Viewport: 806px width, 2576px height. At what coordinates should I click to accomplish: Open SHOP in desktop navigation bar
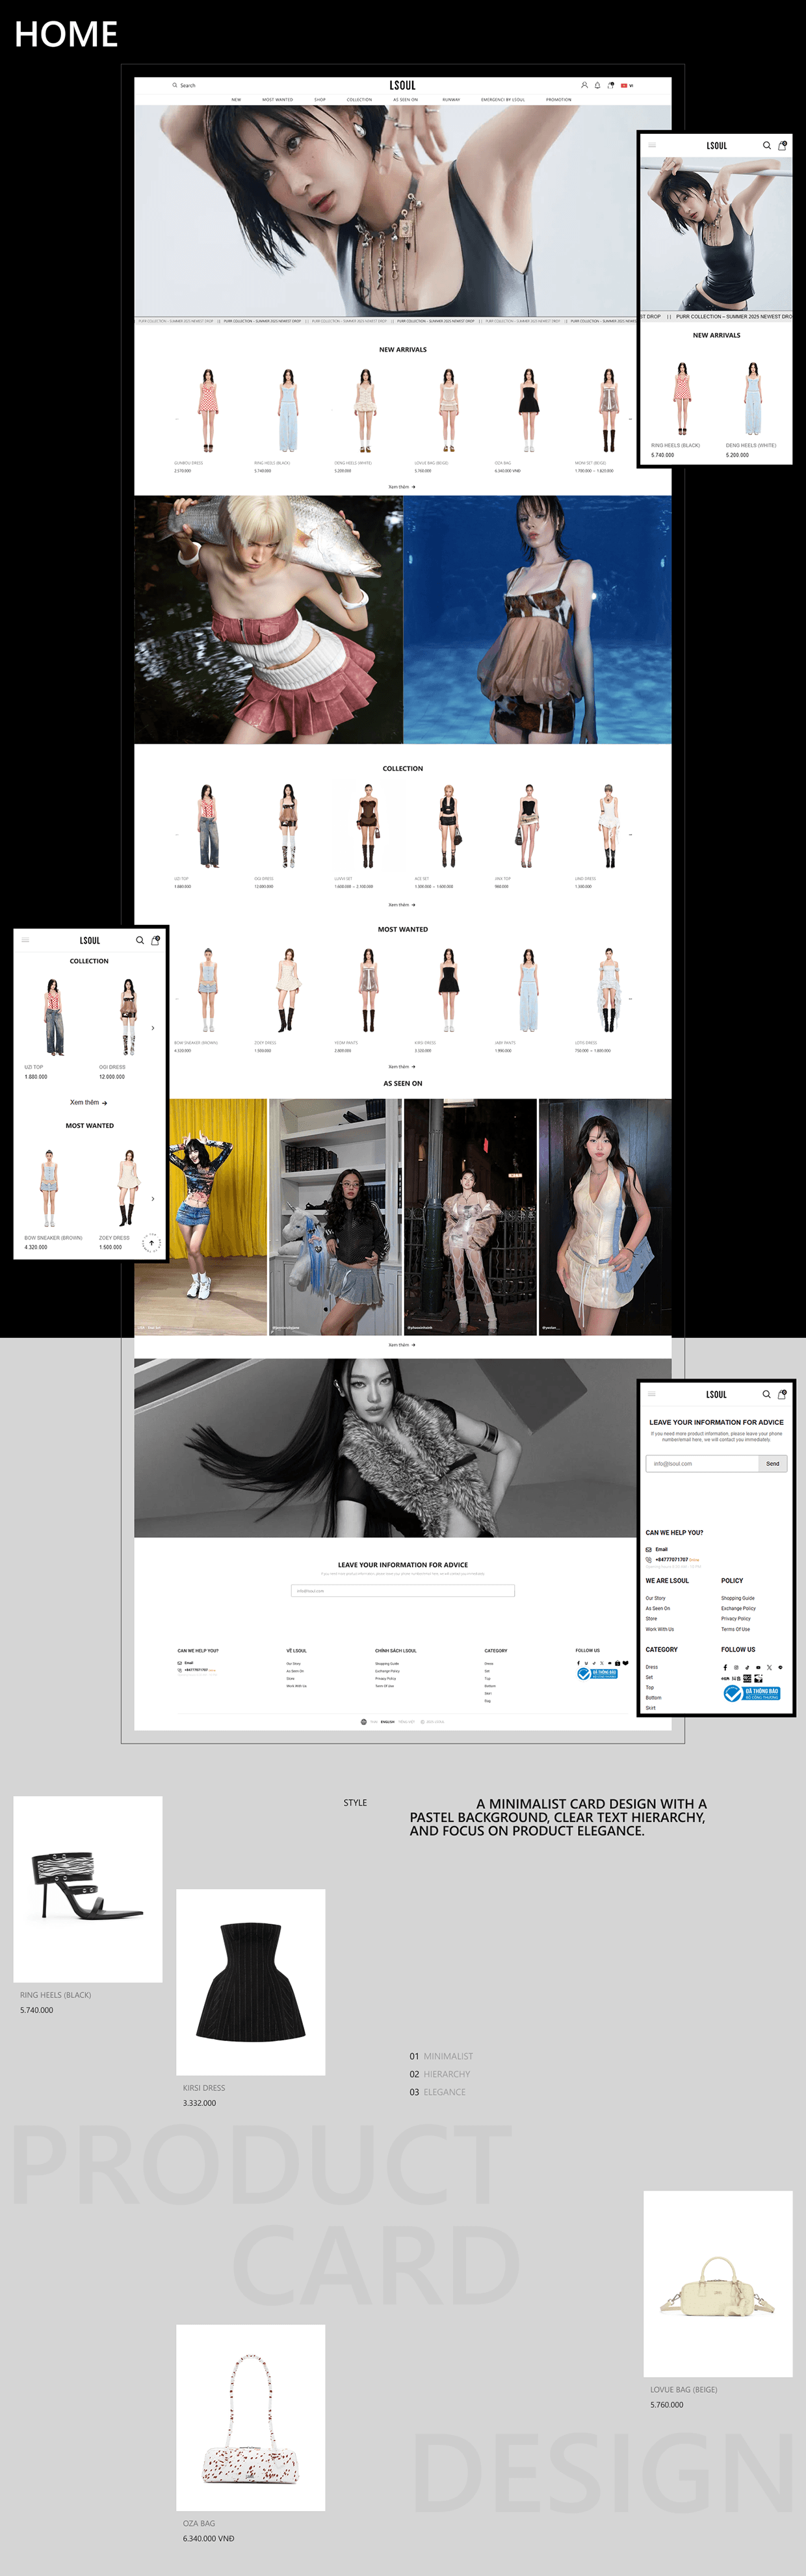(320, 100)
